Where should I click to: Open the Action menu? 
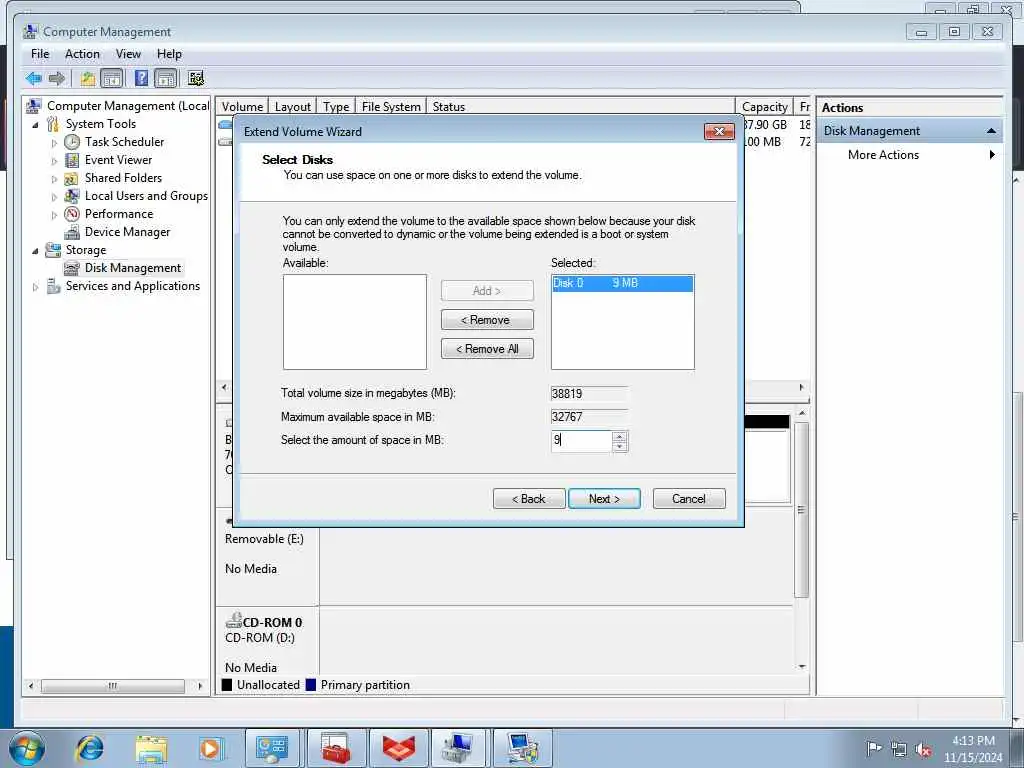point(82,54)
